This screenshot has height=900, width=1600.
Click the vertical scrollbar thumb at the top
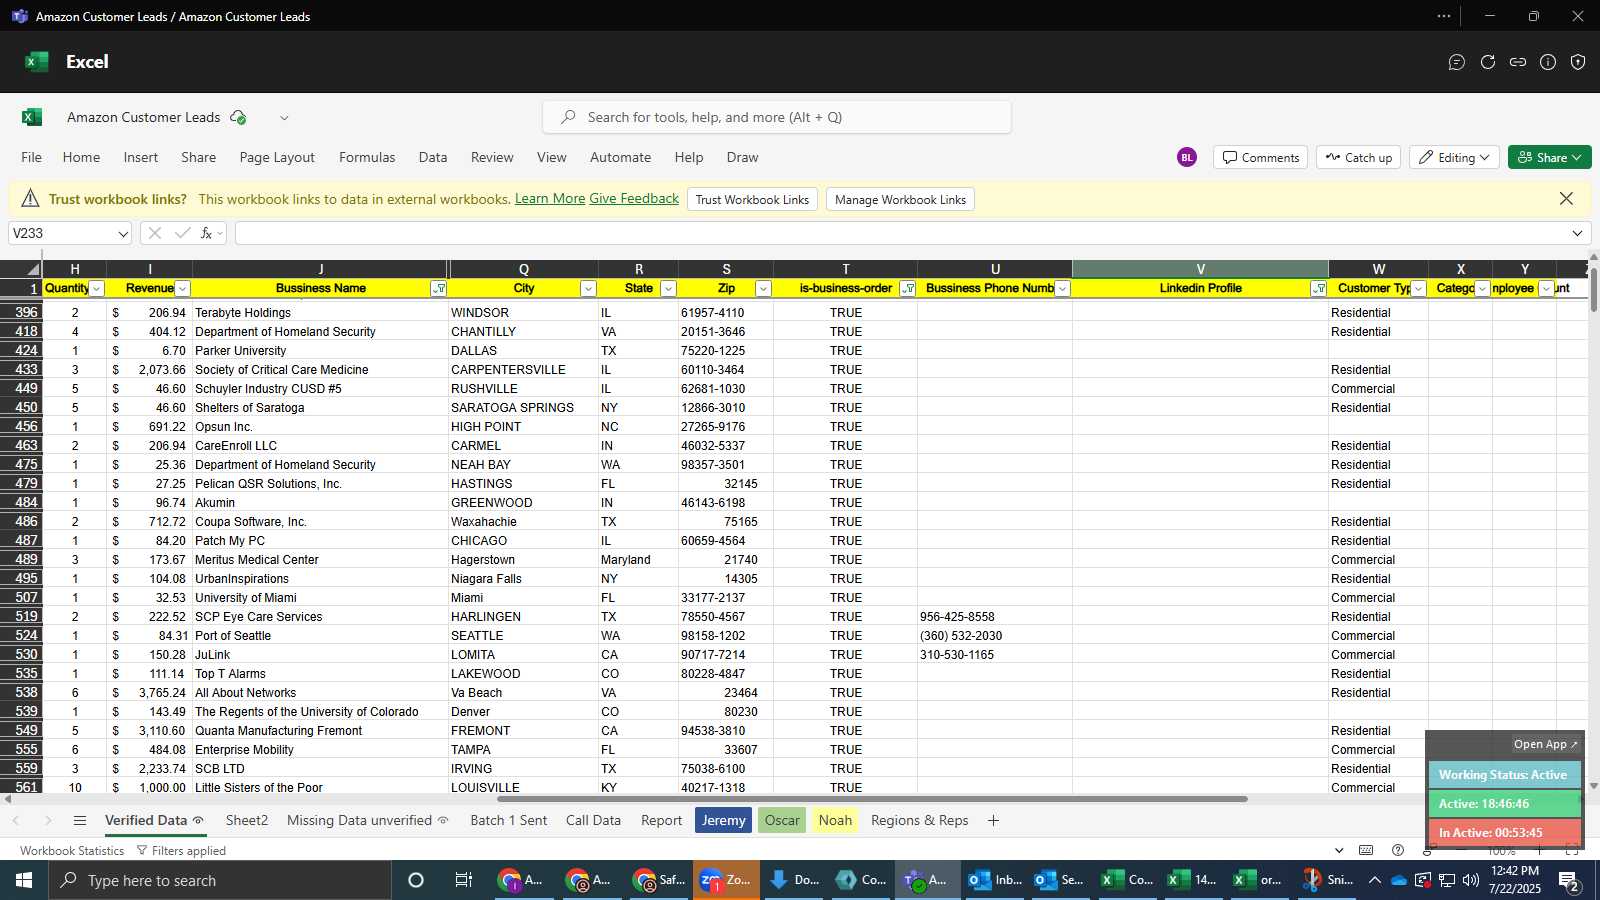(x=1594, y=290)
